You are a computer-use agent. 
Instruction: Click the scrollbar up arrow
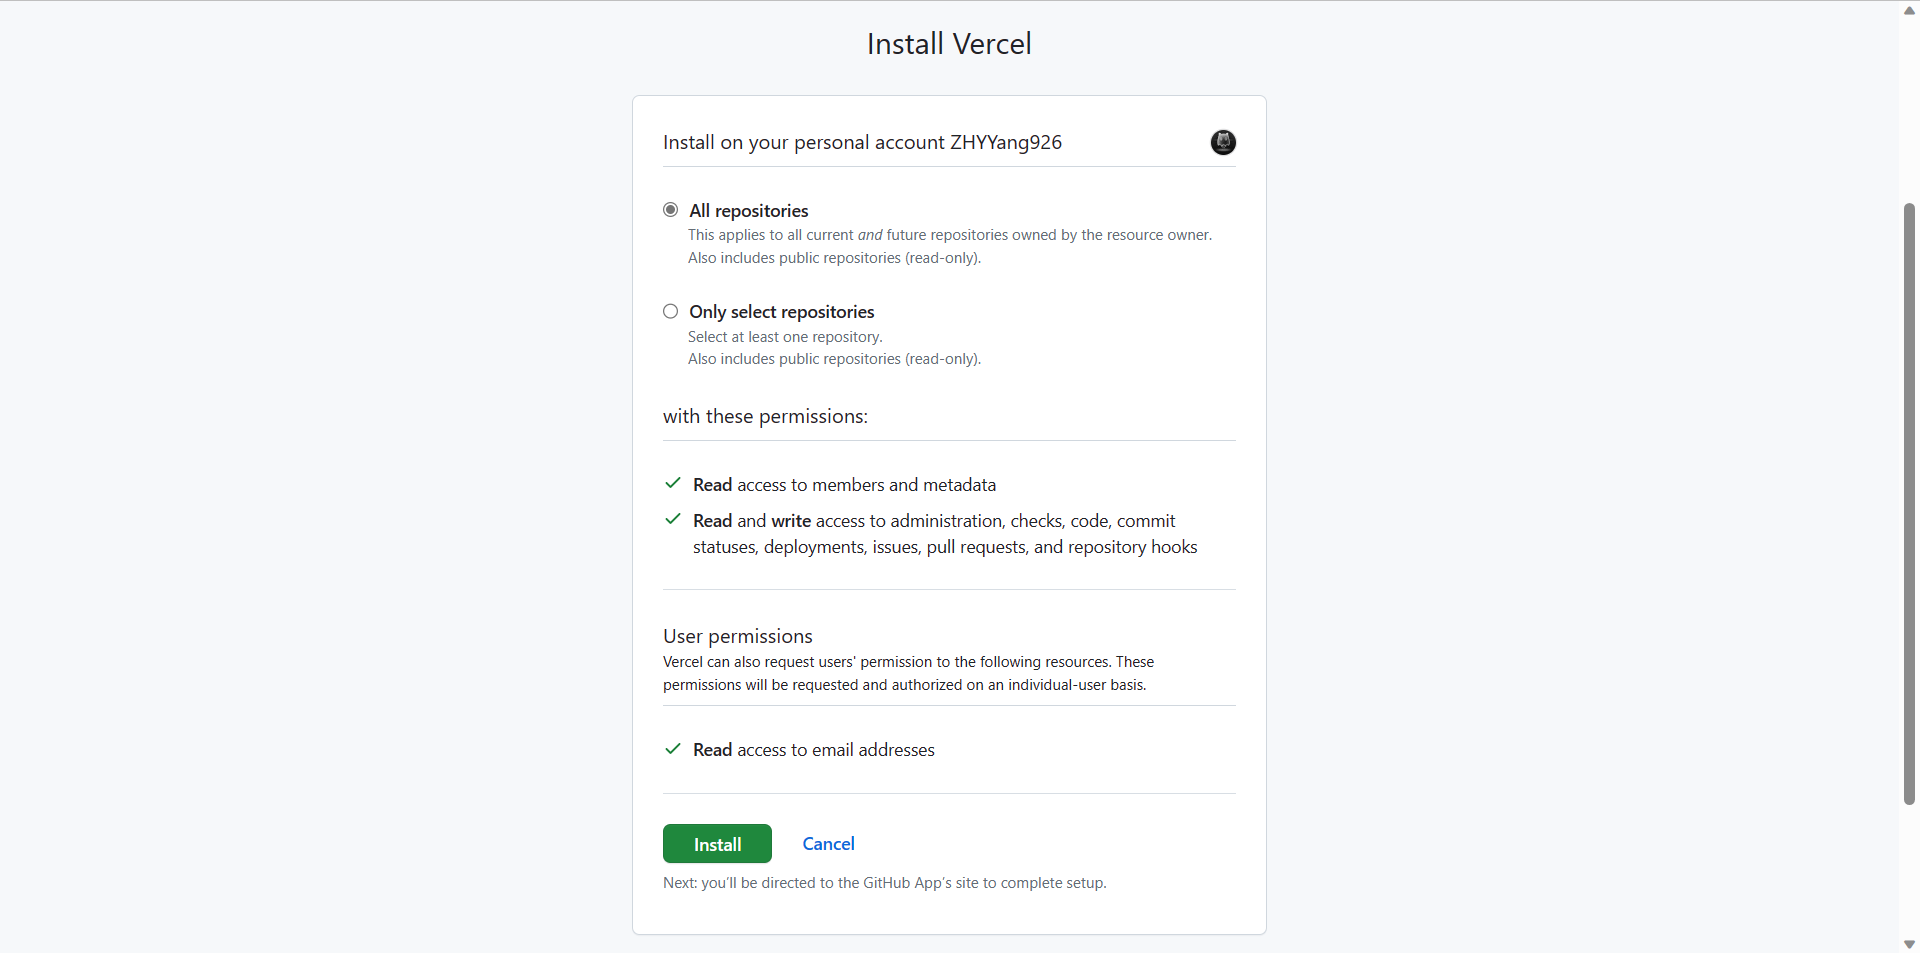[1909, 10]
